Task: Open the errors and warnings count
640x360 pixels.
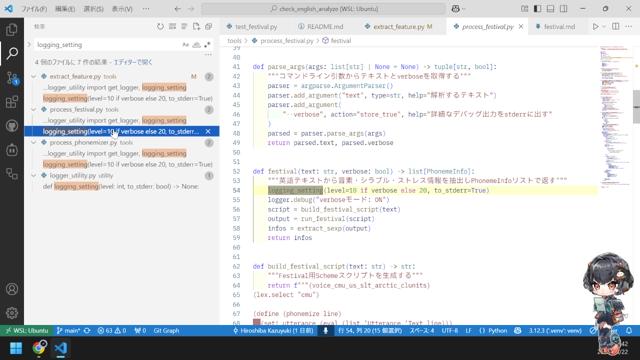Action: 111,331
